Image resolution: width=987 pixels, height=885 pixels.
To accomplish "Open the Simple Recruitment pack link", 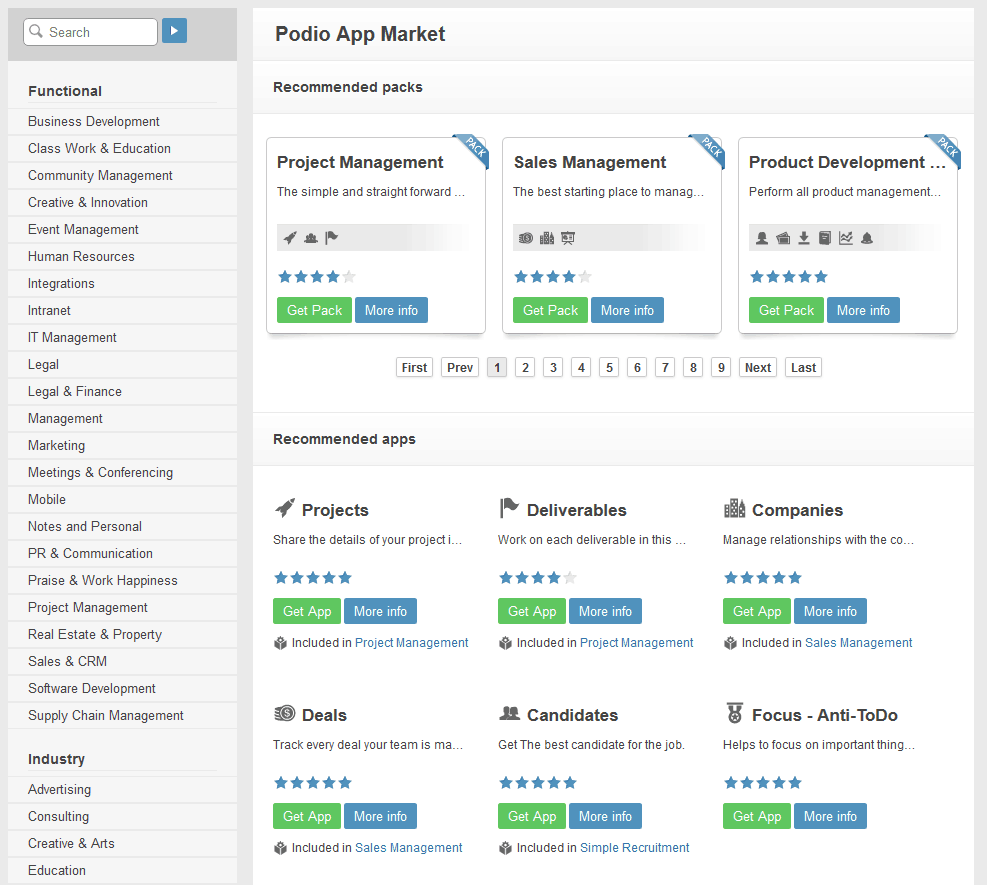I will 634,848.
